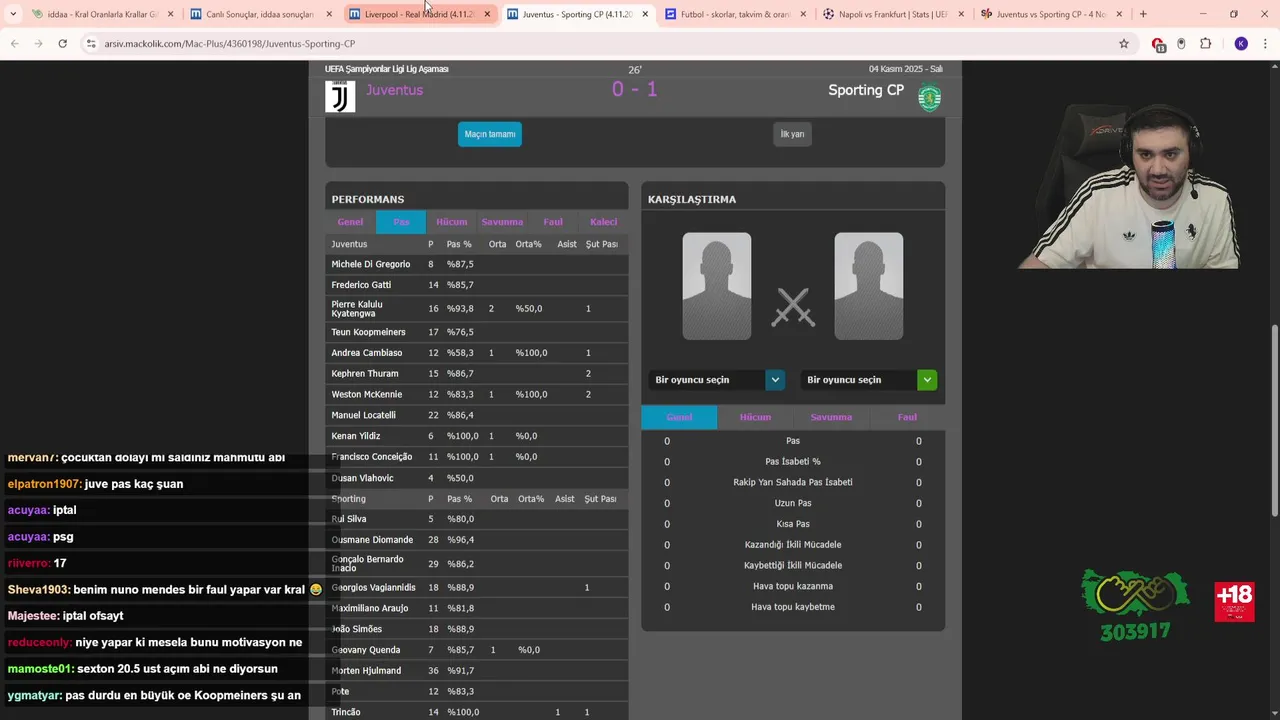1280x720 pixels.
Task: Go back with the browser back arrow
Action: (15, 44)
